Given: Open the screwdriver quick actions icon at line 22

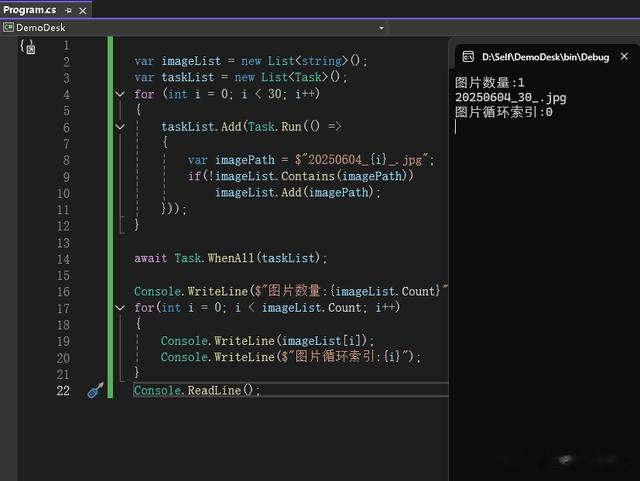Looking at the screenshot, I should click(96, 390).
